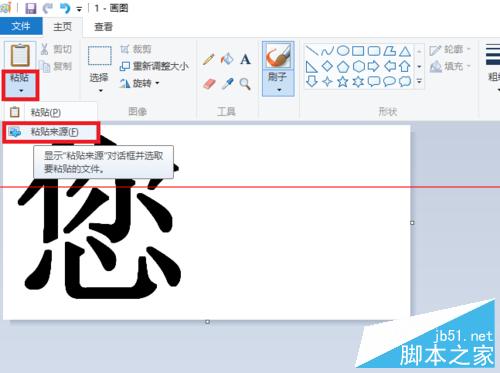Select the right triangle shape
Screen dimensions: 500x373
311,66
